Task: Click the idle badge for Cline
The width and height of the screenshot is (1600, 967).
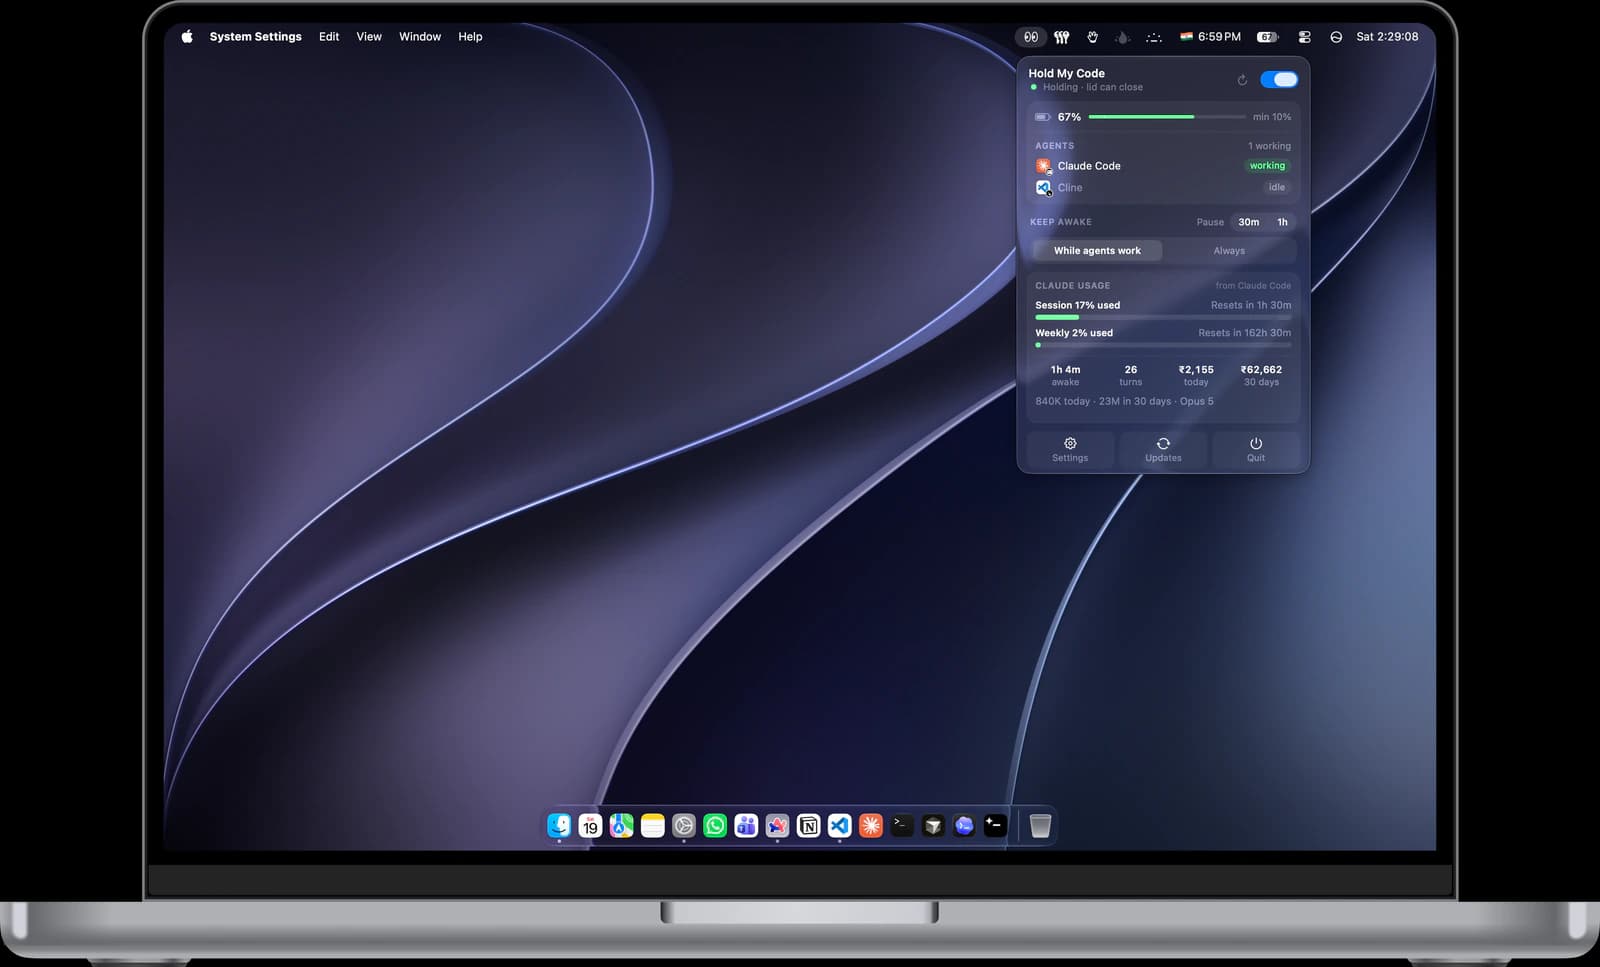Action: [1277, 188]
